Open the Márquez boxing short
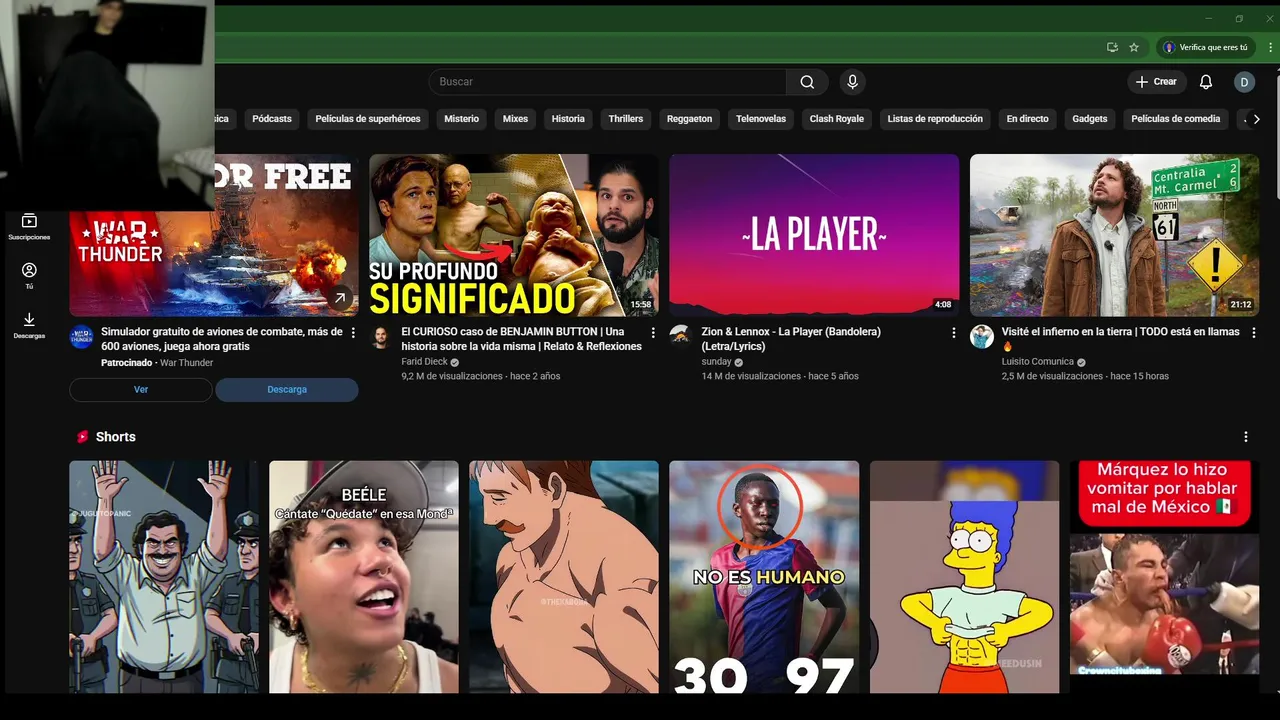The image size is (1280, 720). click(1164, 577)
